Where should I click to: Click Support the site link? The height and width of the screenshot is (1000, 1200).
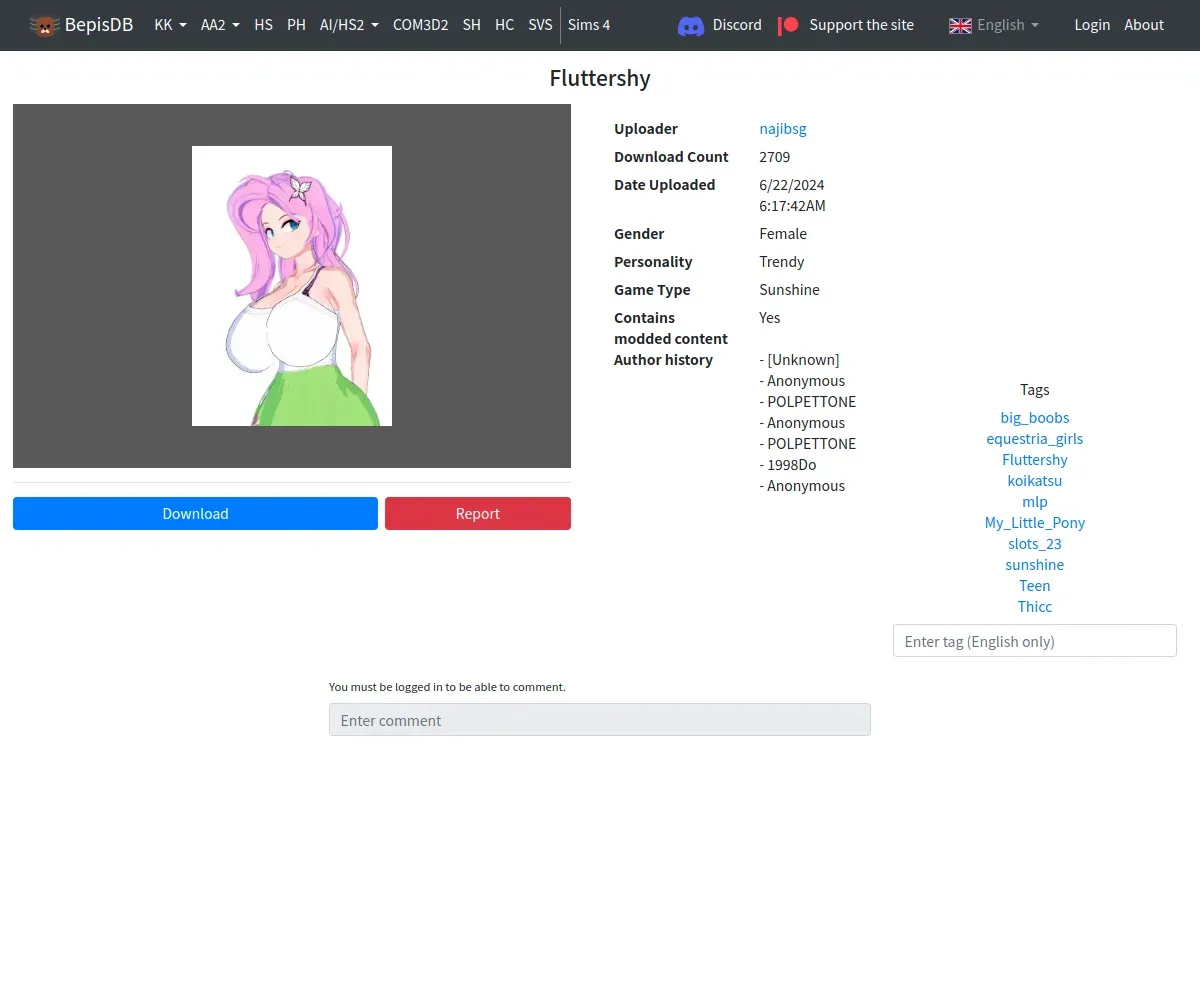pos(846,25)
